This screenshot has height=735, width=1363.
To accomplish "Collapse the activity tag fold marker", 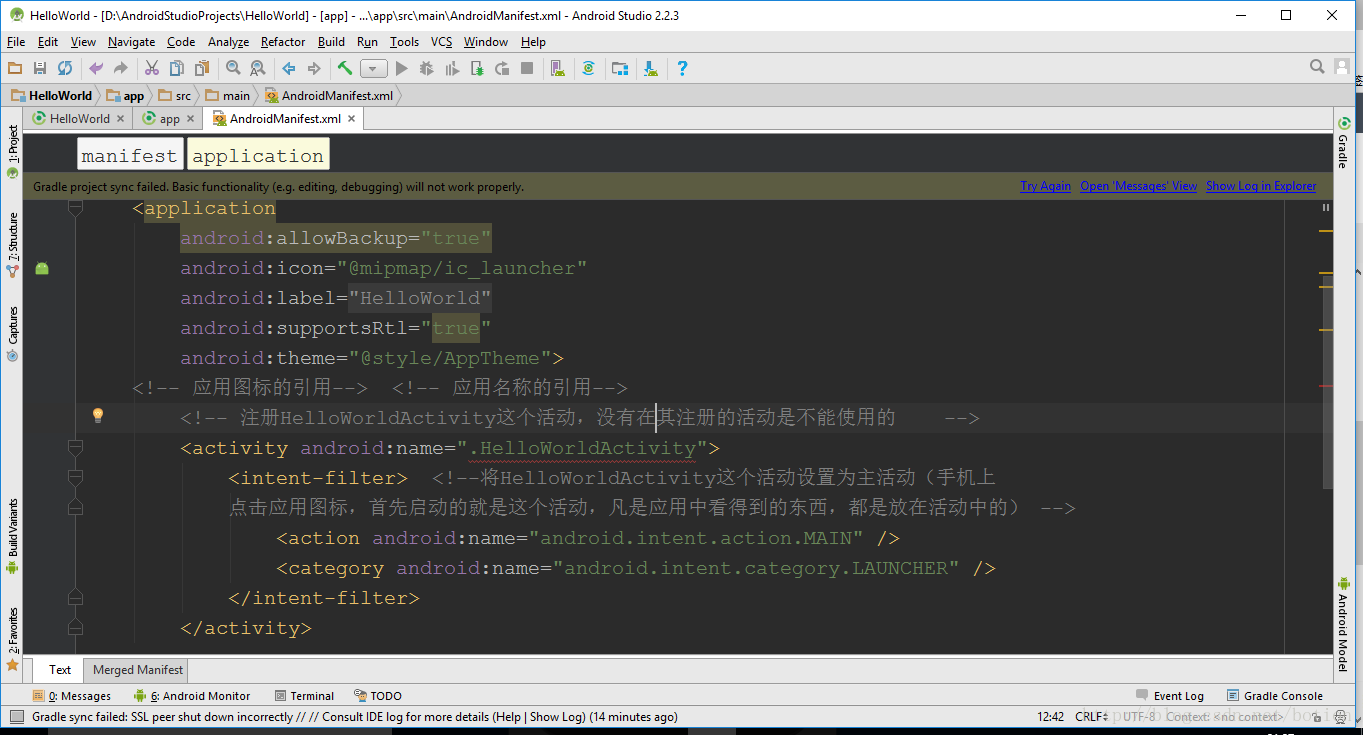I will pos(75,447).
